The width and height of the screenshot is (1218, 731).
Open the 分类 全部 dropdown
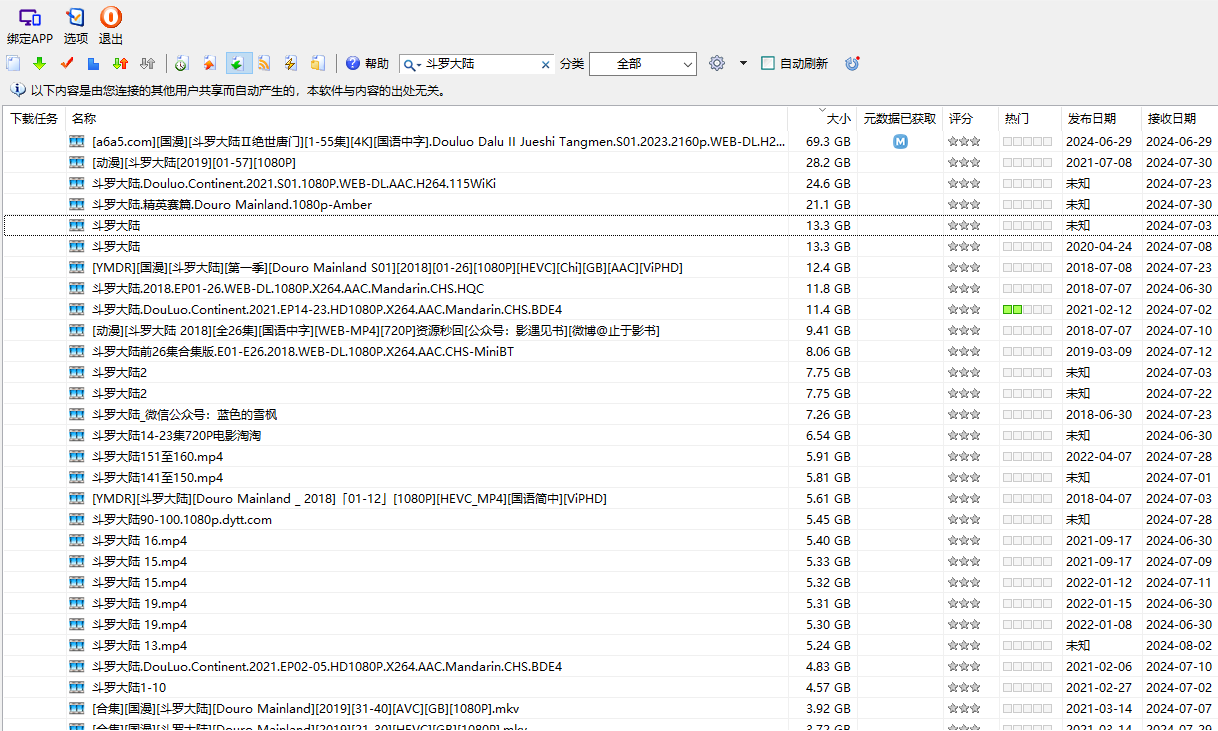click(x=642, y=64)
